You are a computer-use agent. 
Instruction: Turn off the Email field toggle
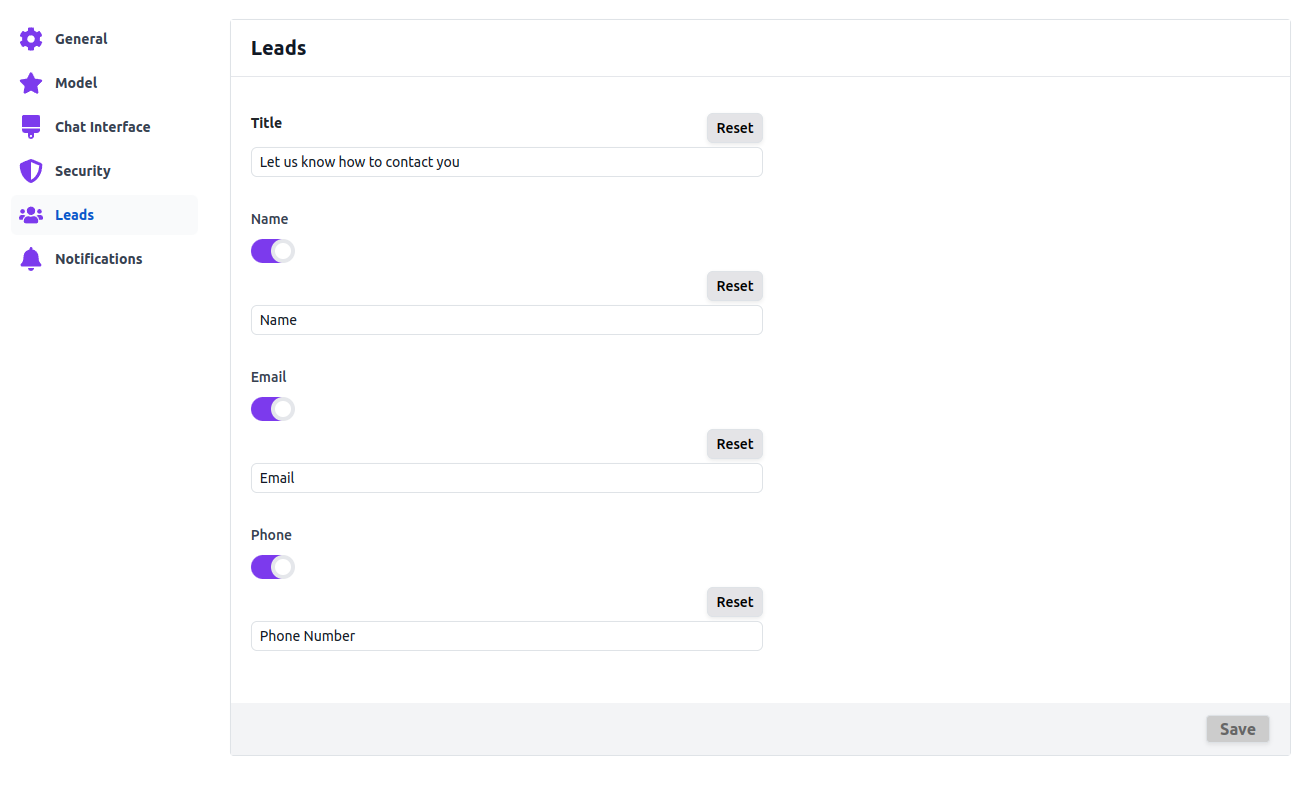(x=272, y=409)
